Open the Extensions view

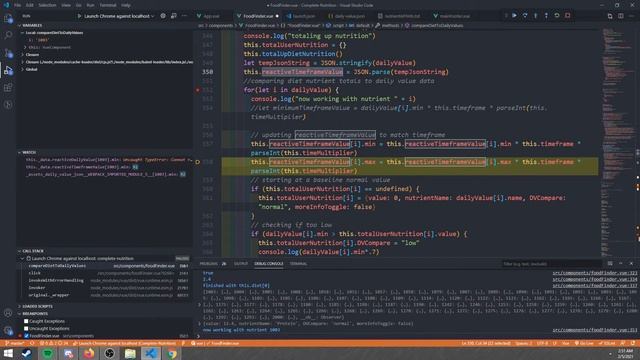pos(8,87)
